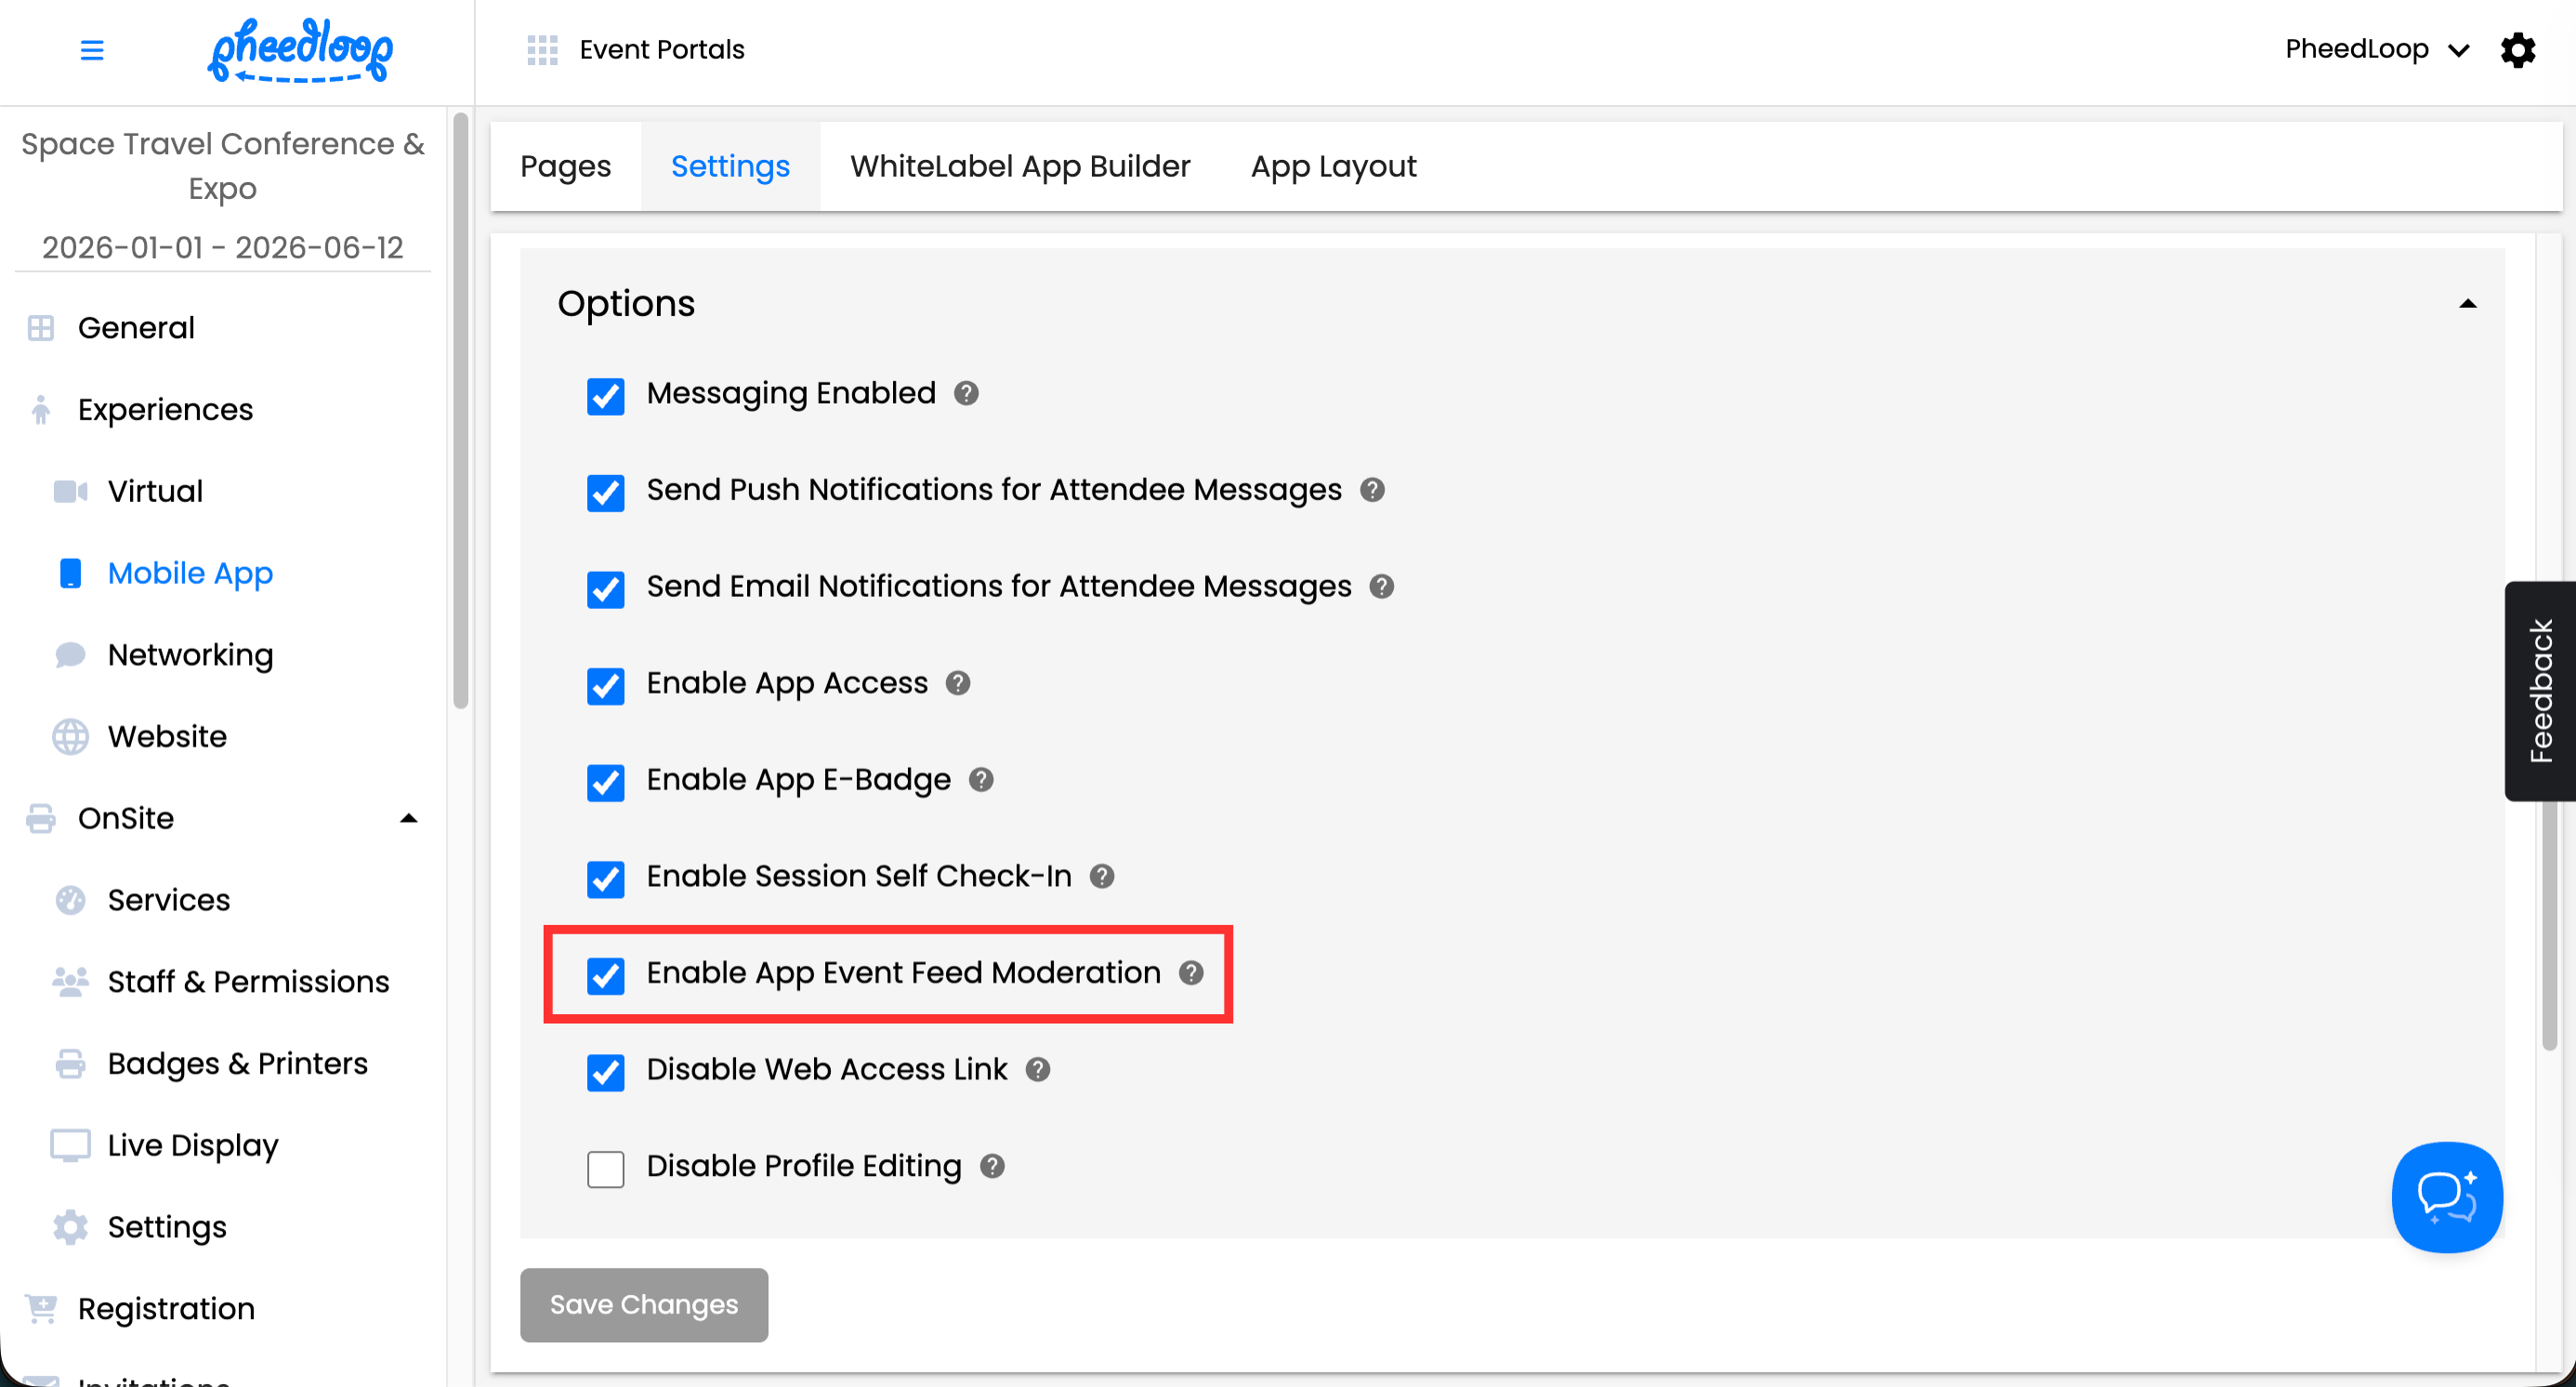Open the App Layout tab
Screen dimensions: 2576x1387
[x=1333, y=166]
